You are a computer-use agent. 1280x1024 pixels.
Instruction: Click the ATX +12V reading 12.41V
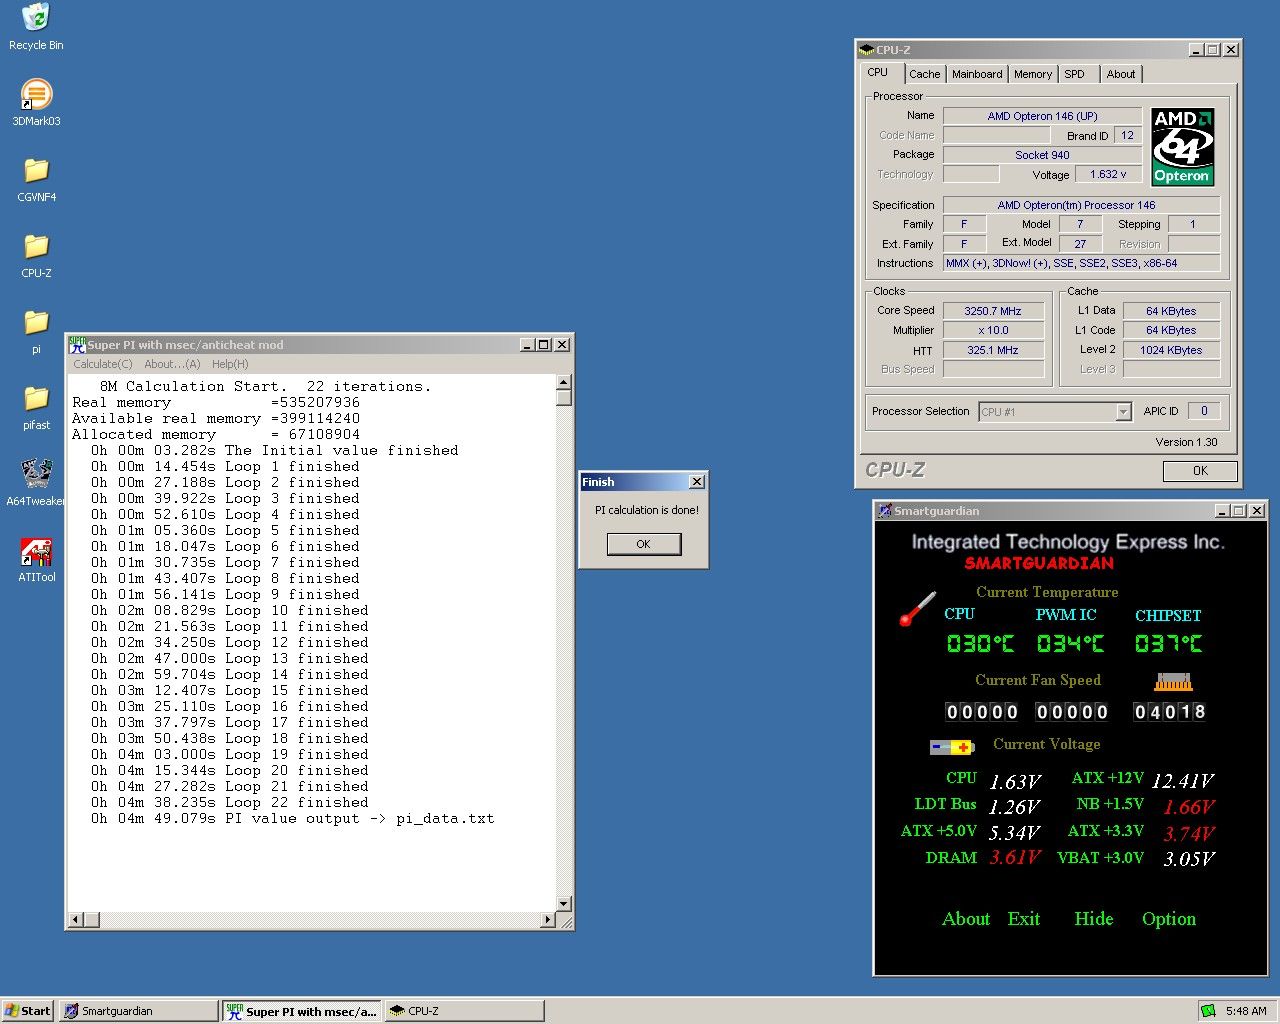click(x=1183, y=781)
